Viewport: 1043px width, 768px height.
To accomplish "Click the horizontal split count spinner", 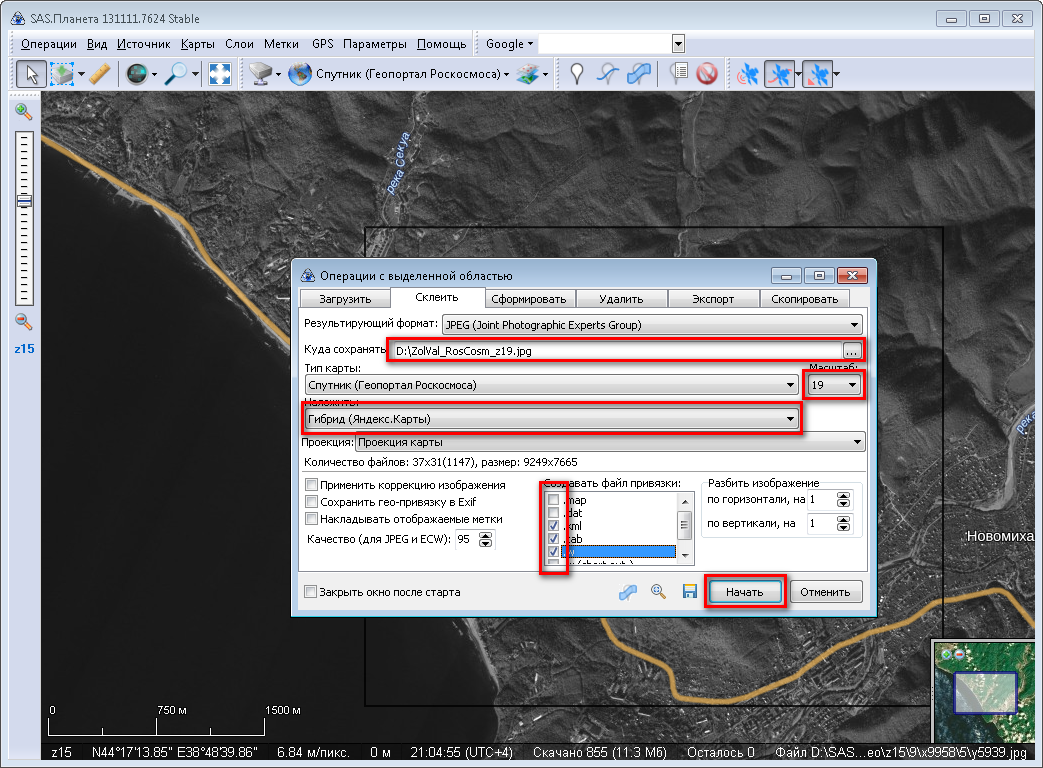I will 843,499.
